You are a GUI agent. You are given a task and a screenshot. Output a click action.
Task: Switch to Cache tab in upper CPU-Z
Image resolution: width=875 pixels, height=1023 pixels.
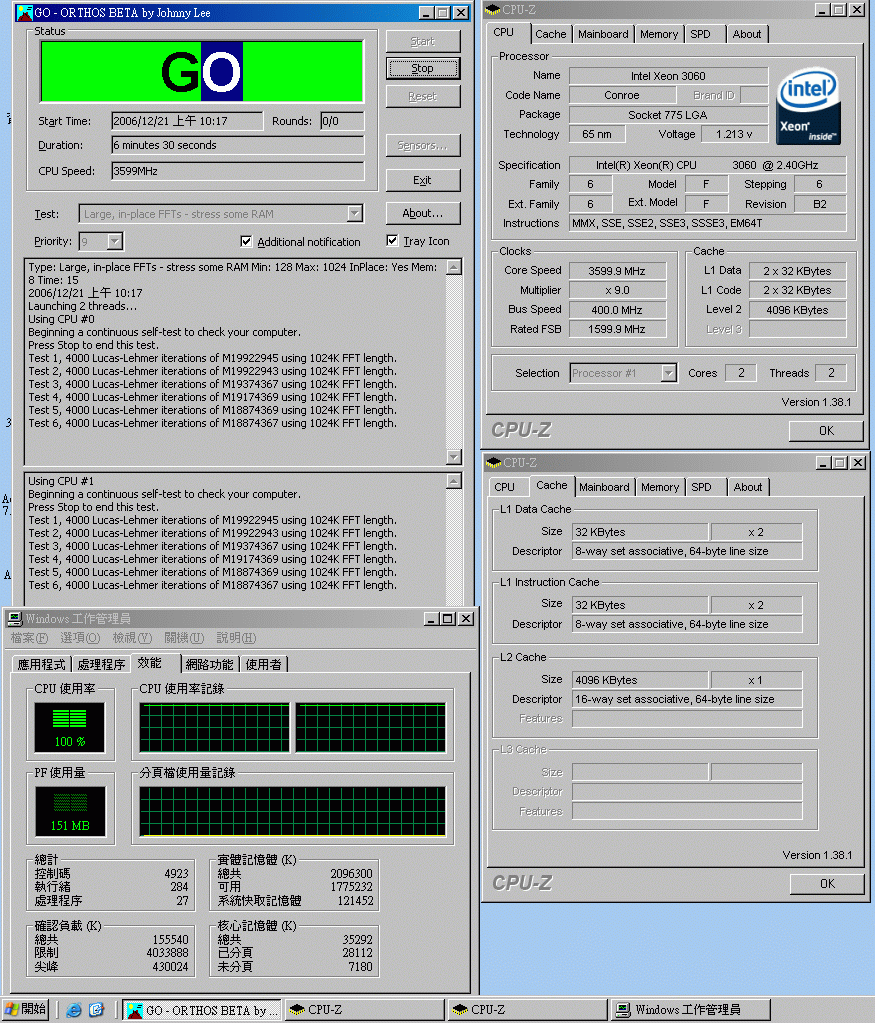pyautogui.click(x=551, y=34)
